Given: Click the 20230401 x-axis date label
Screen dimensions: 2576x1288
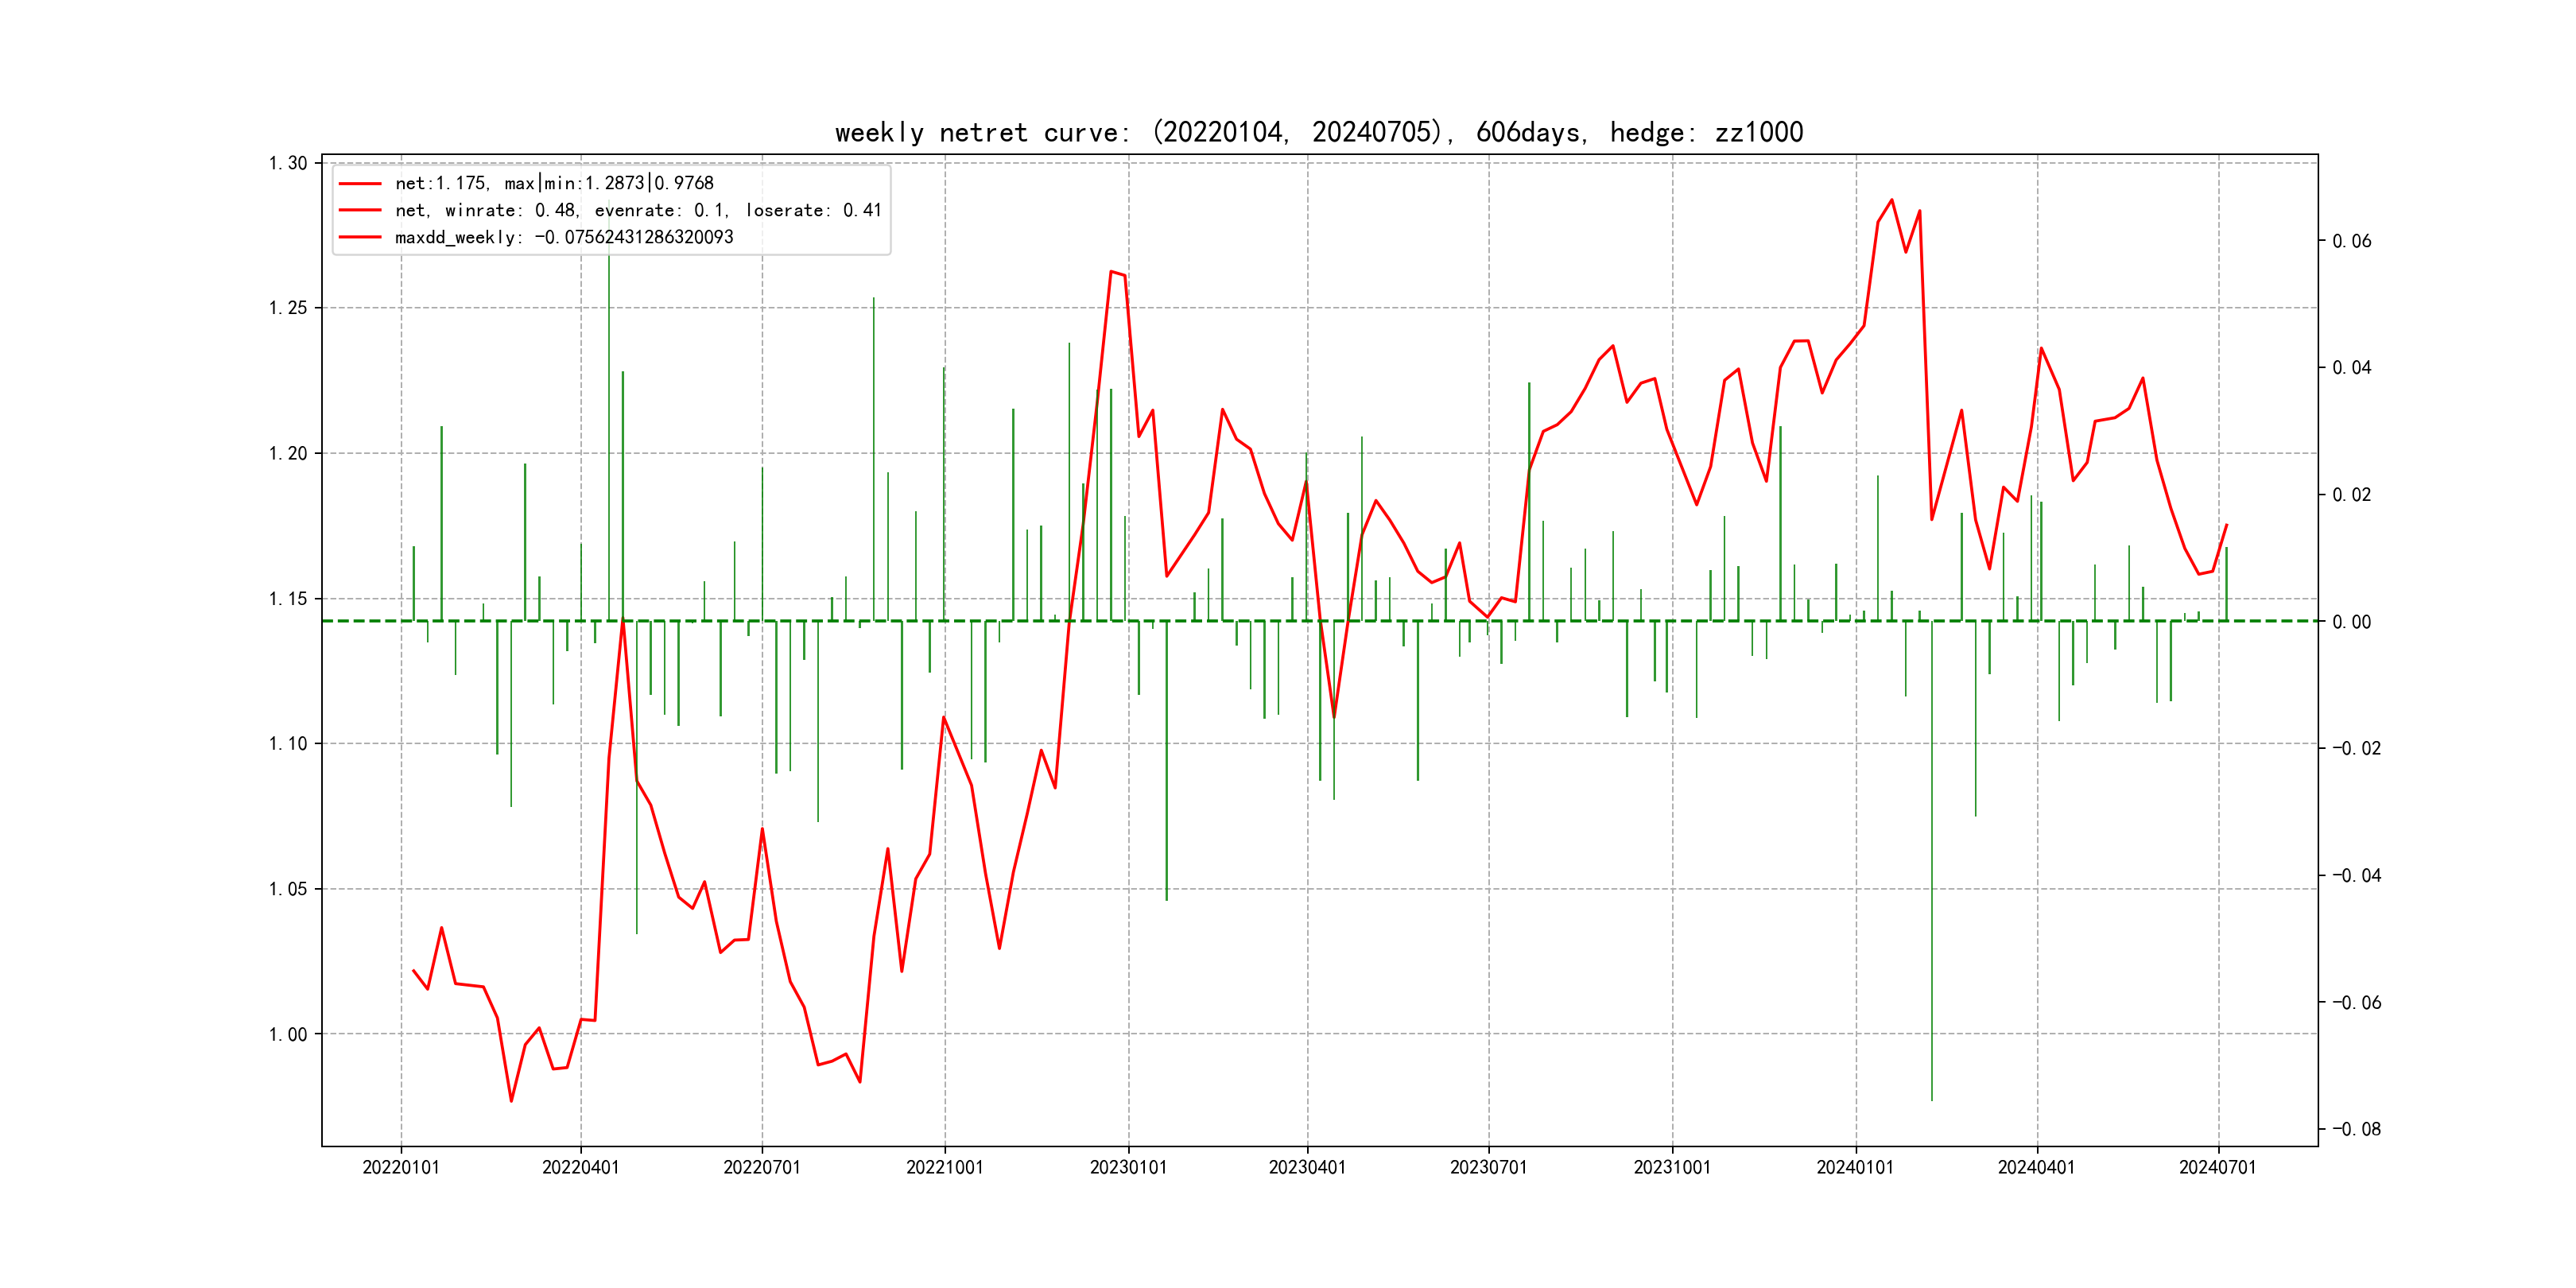Looking at the screenshot, I should 1307,1167.
